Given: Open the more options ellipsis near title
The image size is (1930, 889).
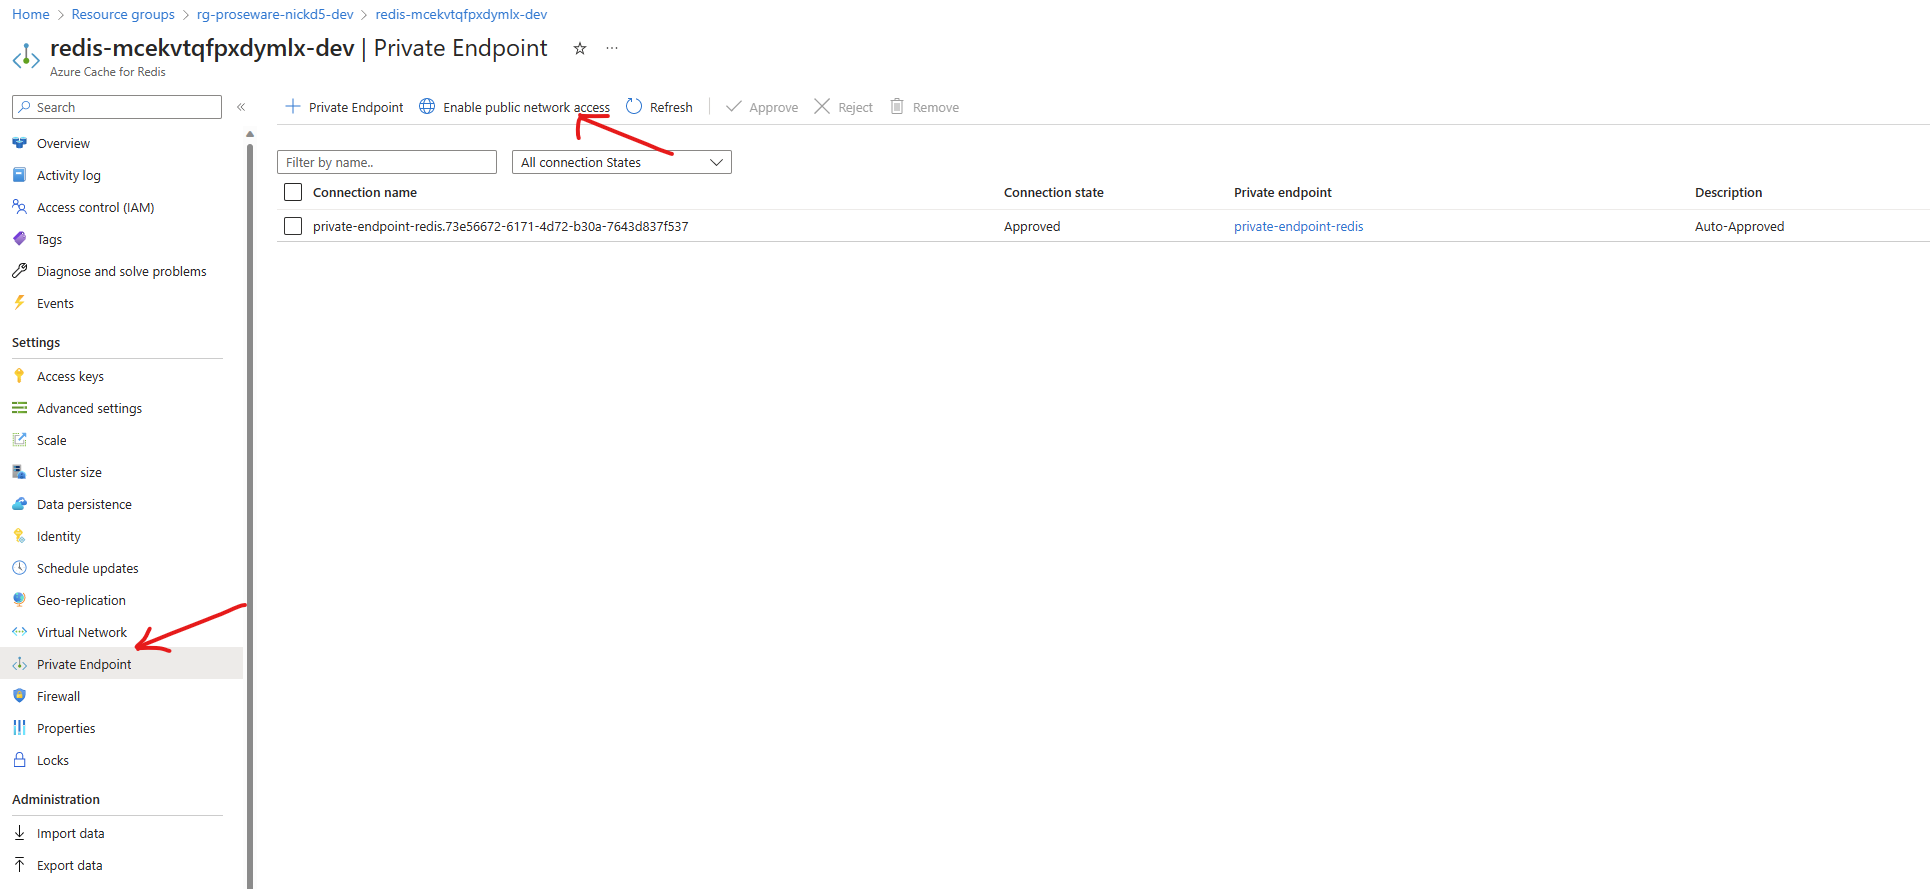Looking at the screenshot, I should pos(612,48).
